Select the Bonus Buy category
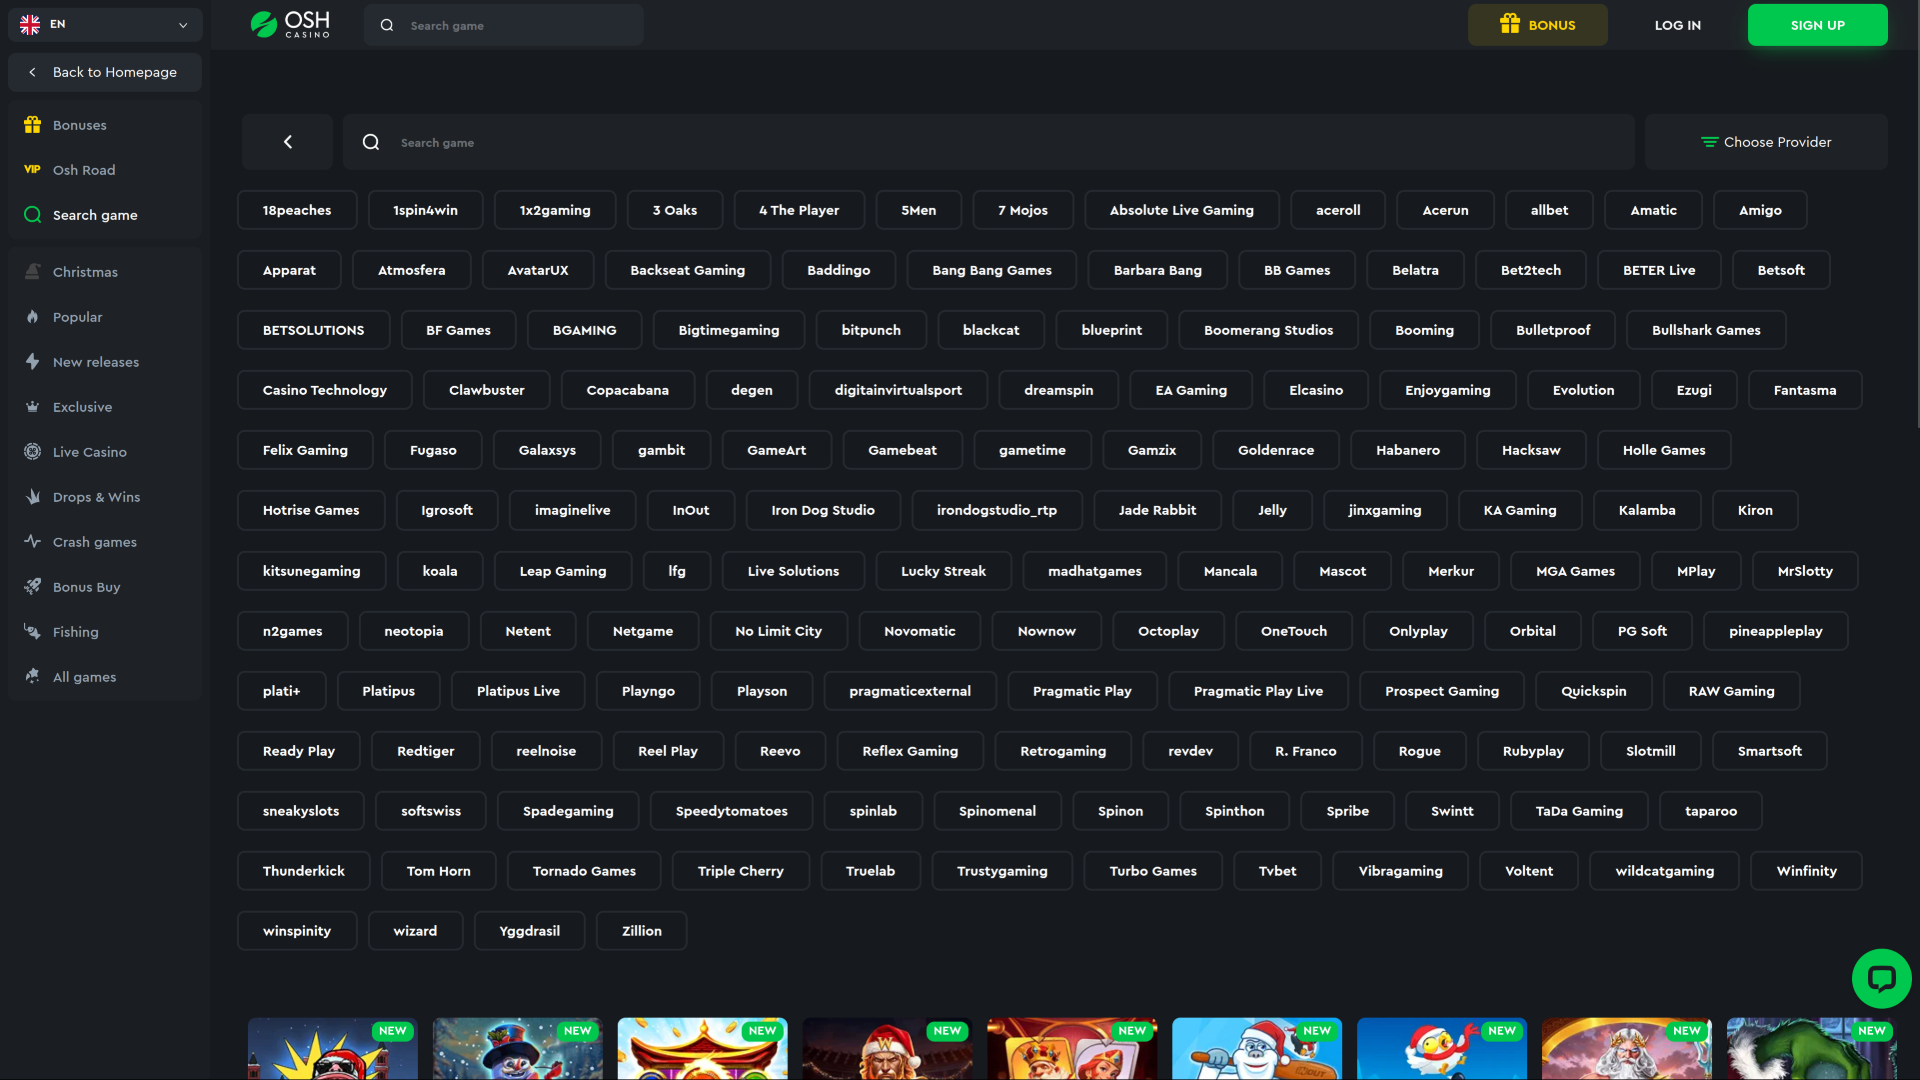This screenshot has width=1920, height=1080. click(33, 586)
